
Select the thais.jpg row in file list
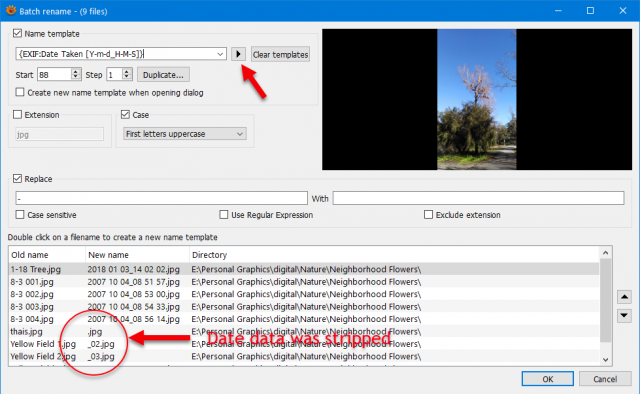[x=304, y=332]
